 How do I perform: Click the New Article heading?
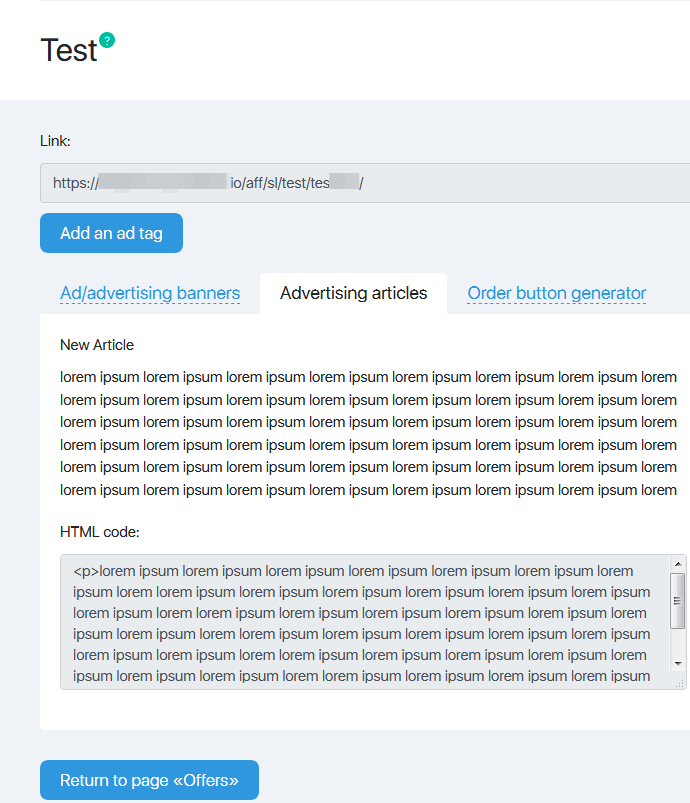click(97, 345)
